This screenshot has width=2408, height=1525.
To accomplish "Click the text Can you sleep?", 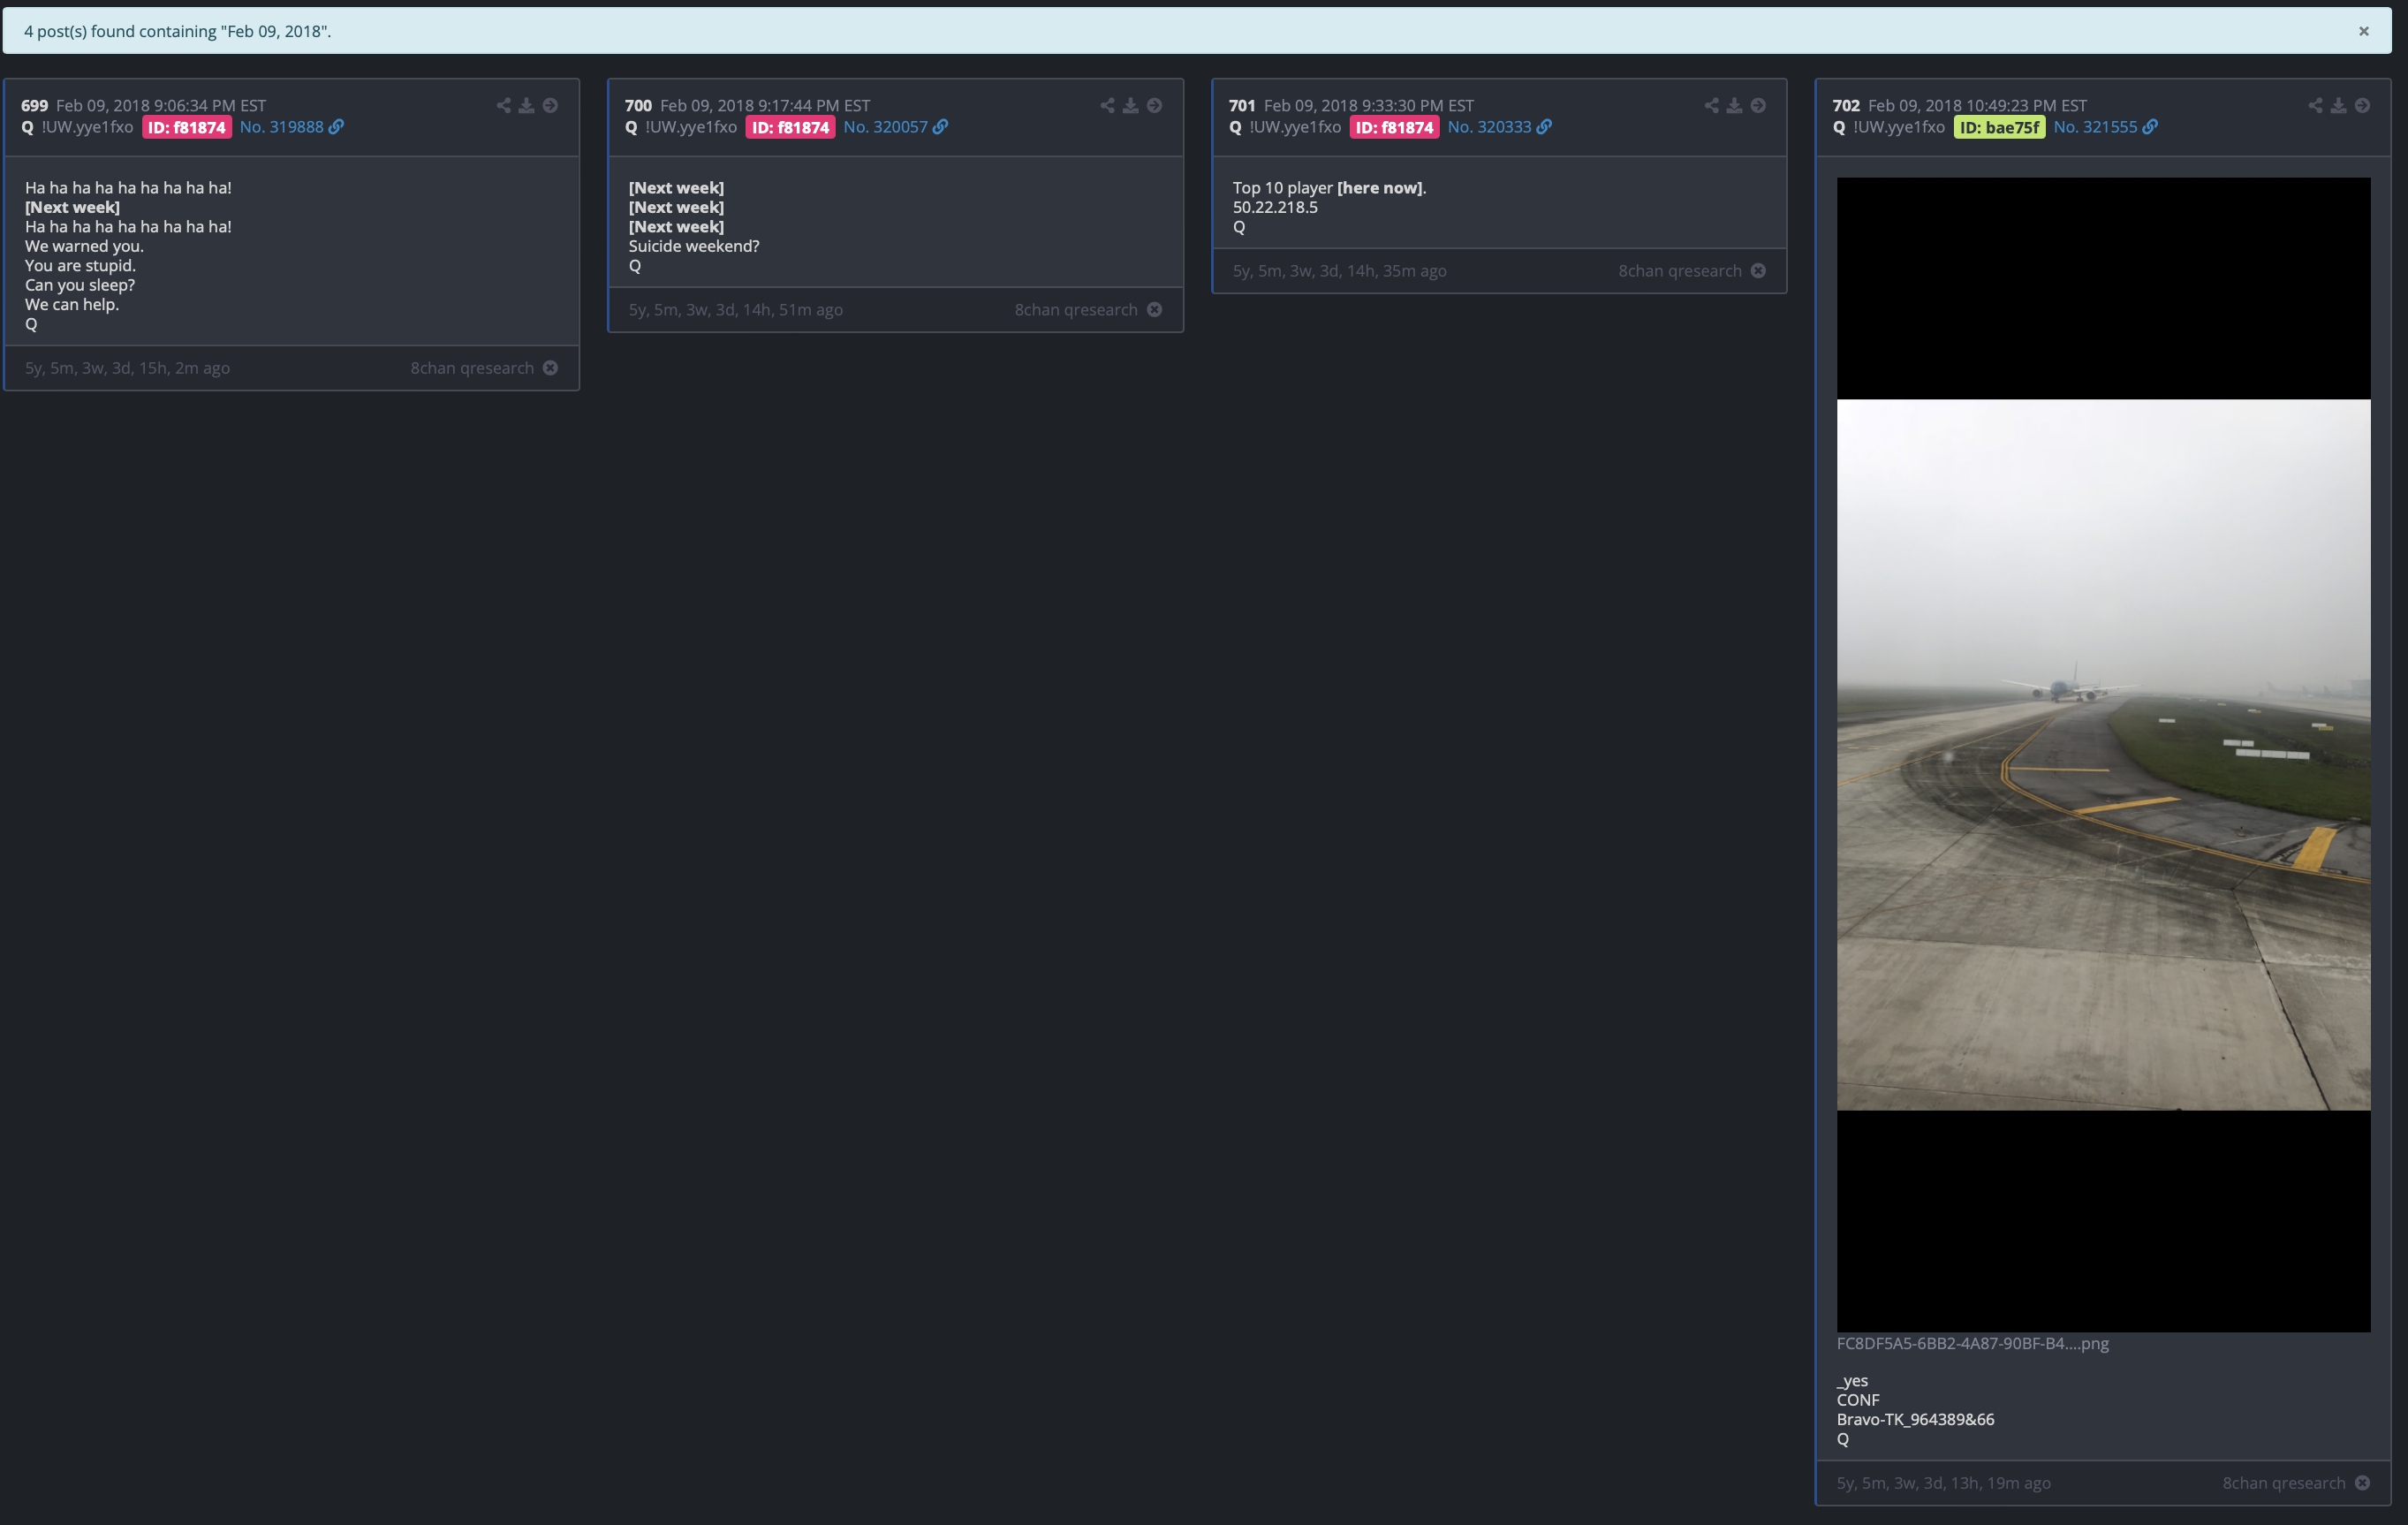I will tap(80, 285).
